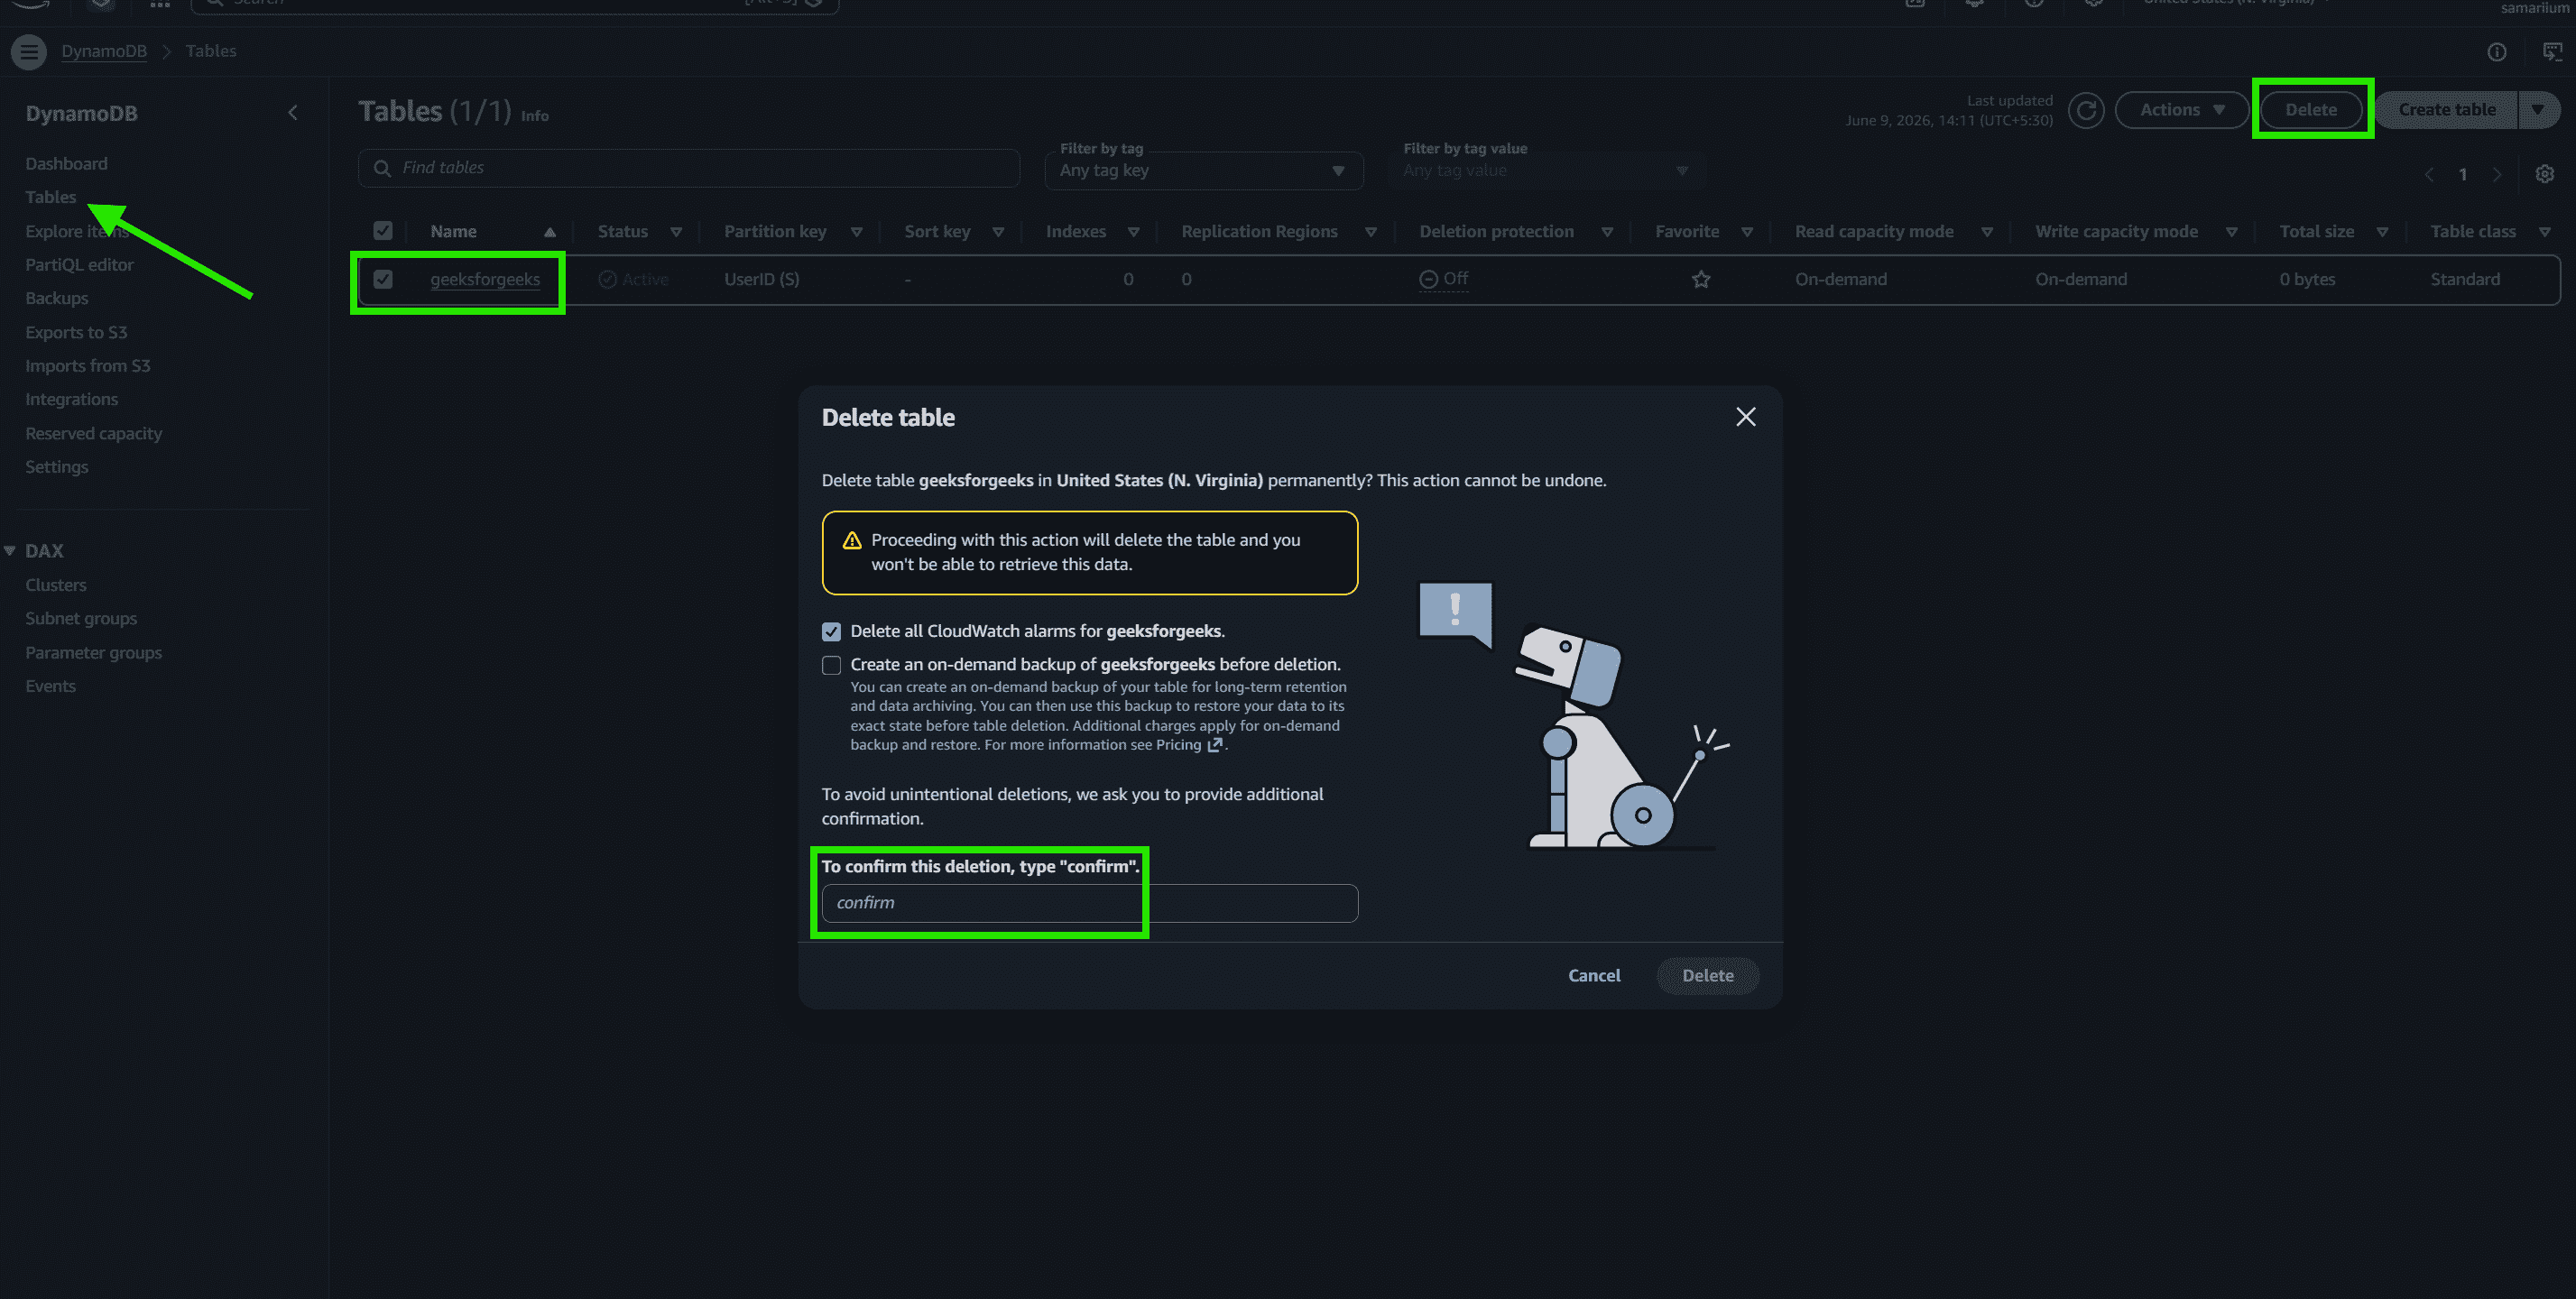Open PartiQL editor in sidebar

point(79,265)
